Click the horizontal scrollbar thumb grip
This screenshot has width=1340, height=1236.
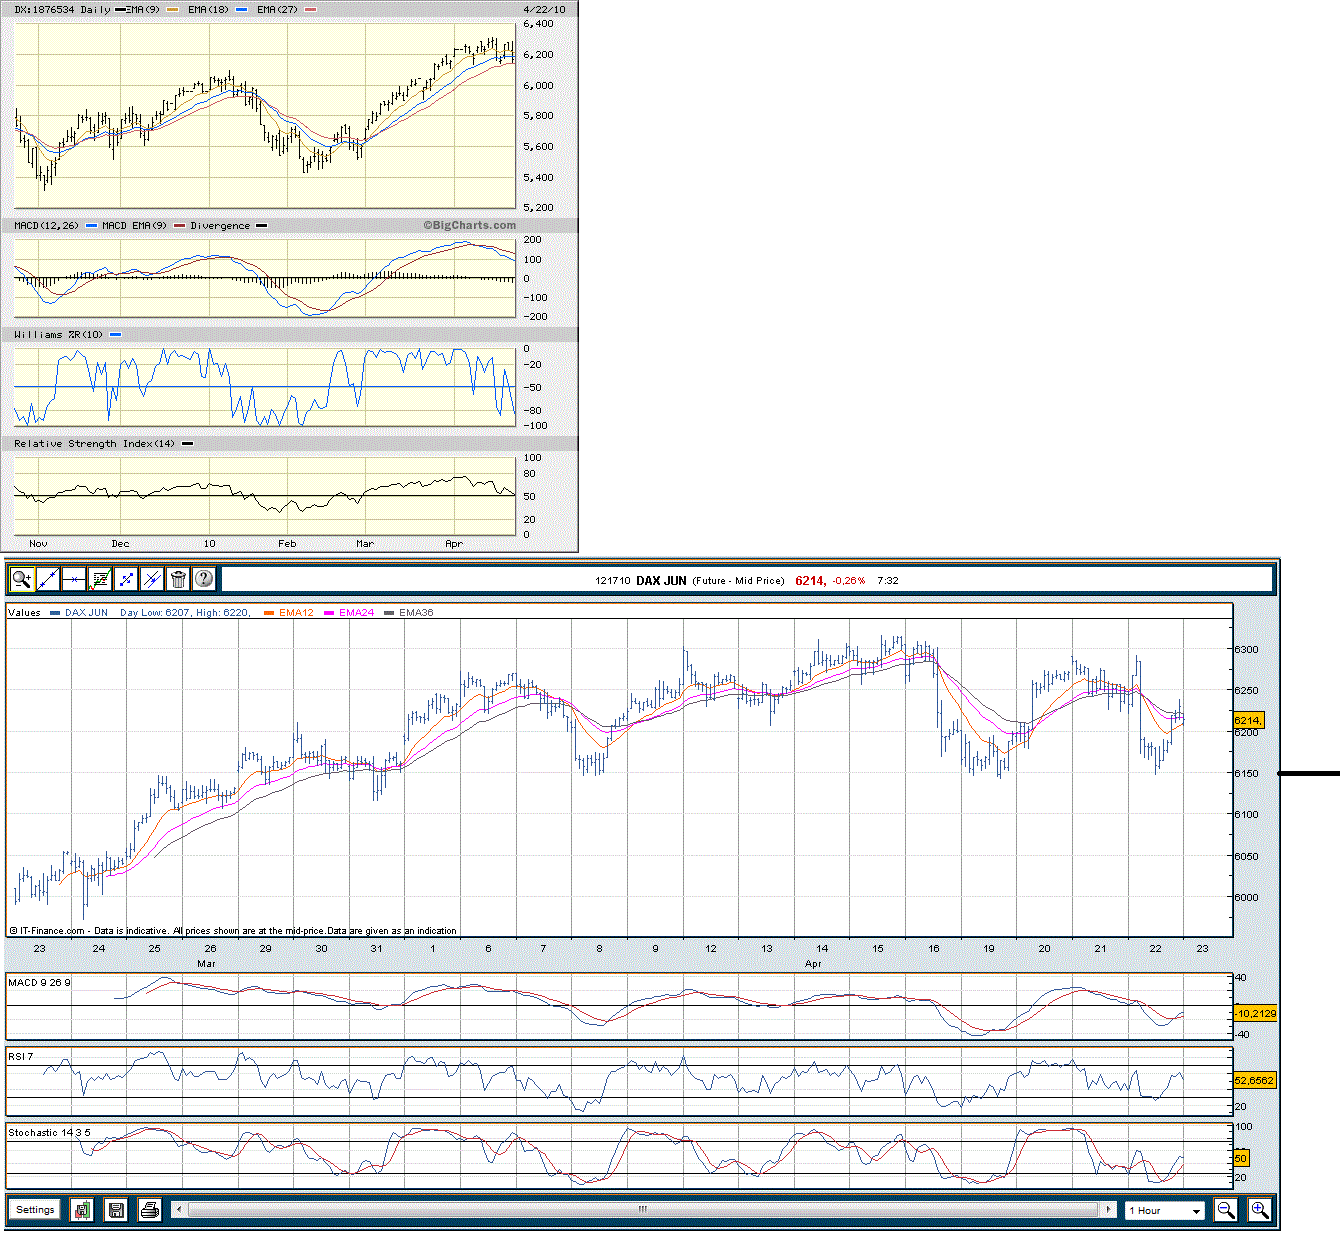tap(643, 1210)
